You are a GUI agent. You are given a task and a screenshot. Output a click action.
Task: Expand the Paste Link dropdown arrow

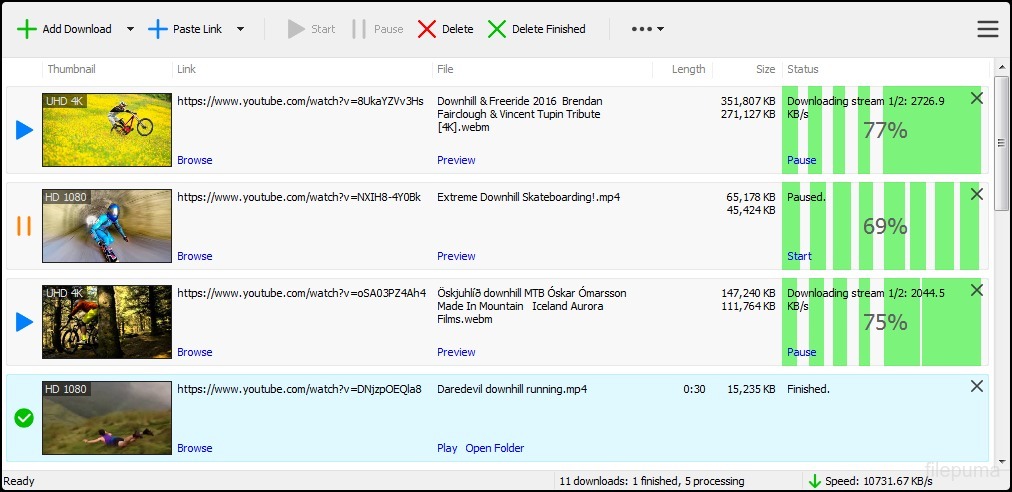coord(240,29)
